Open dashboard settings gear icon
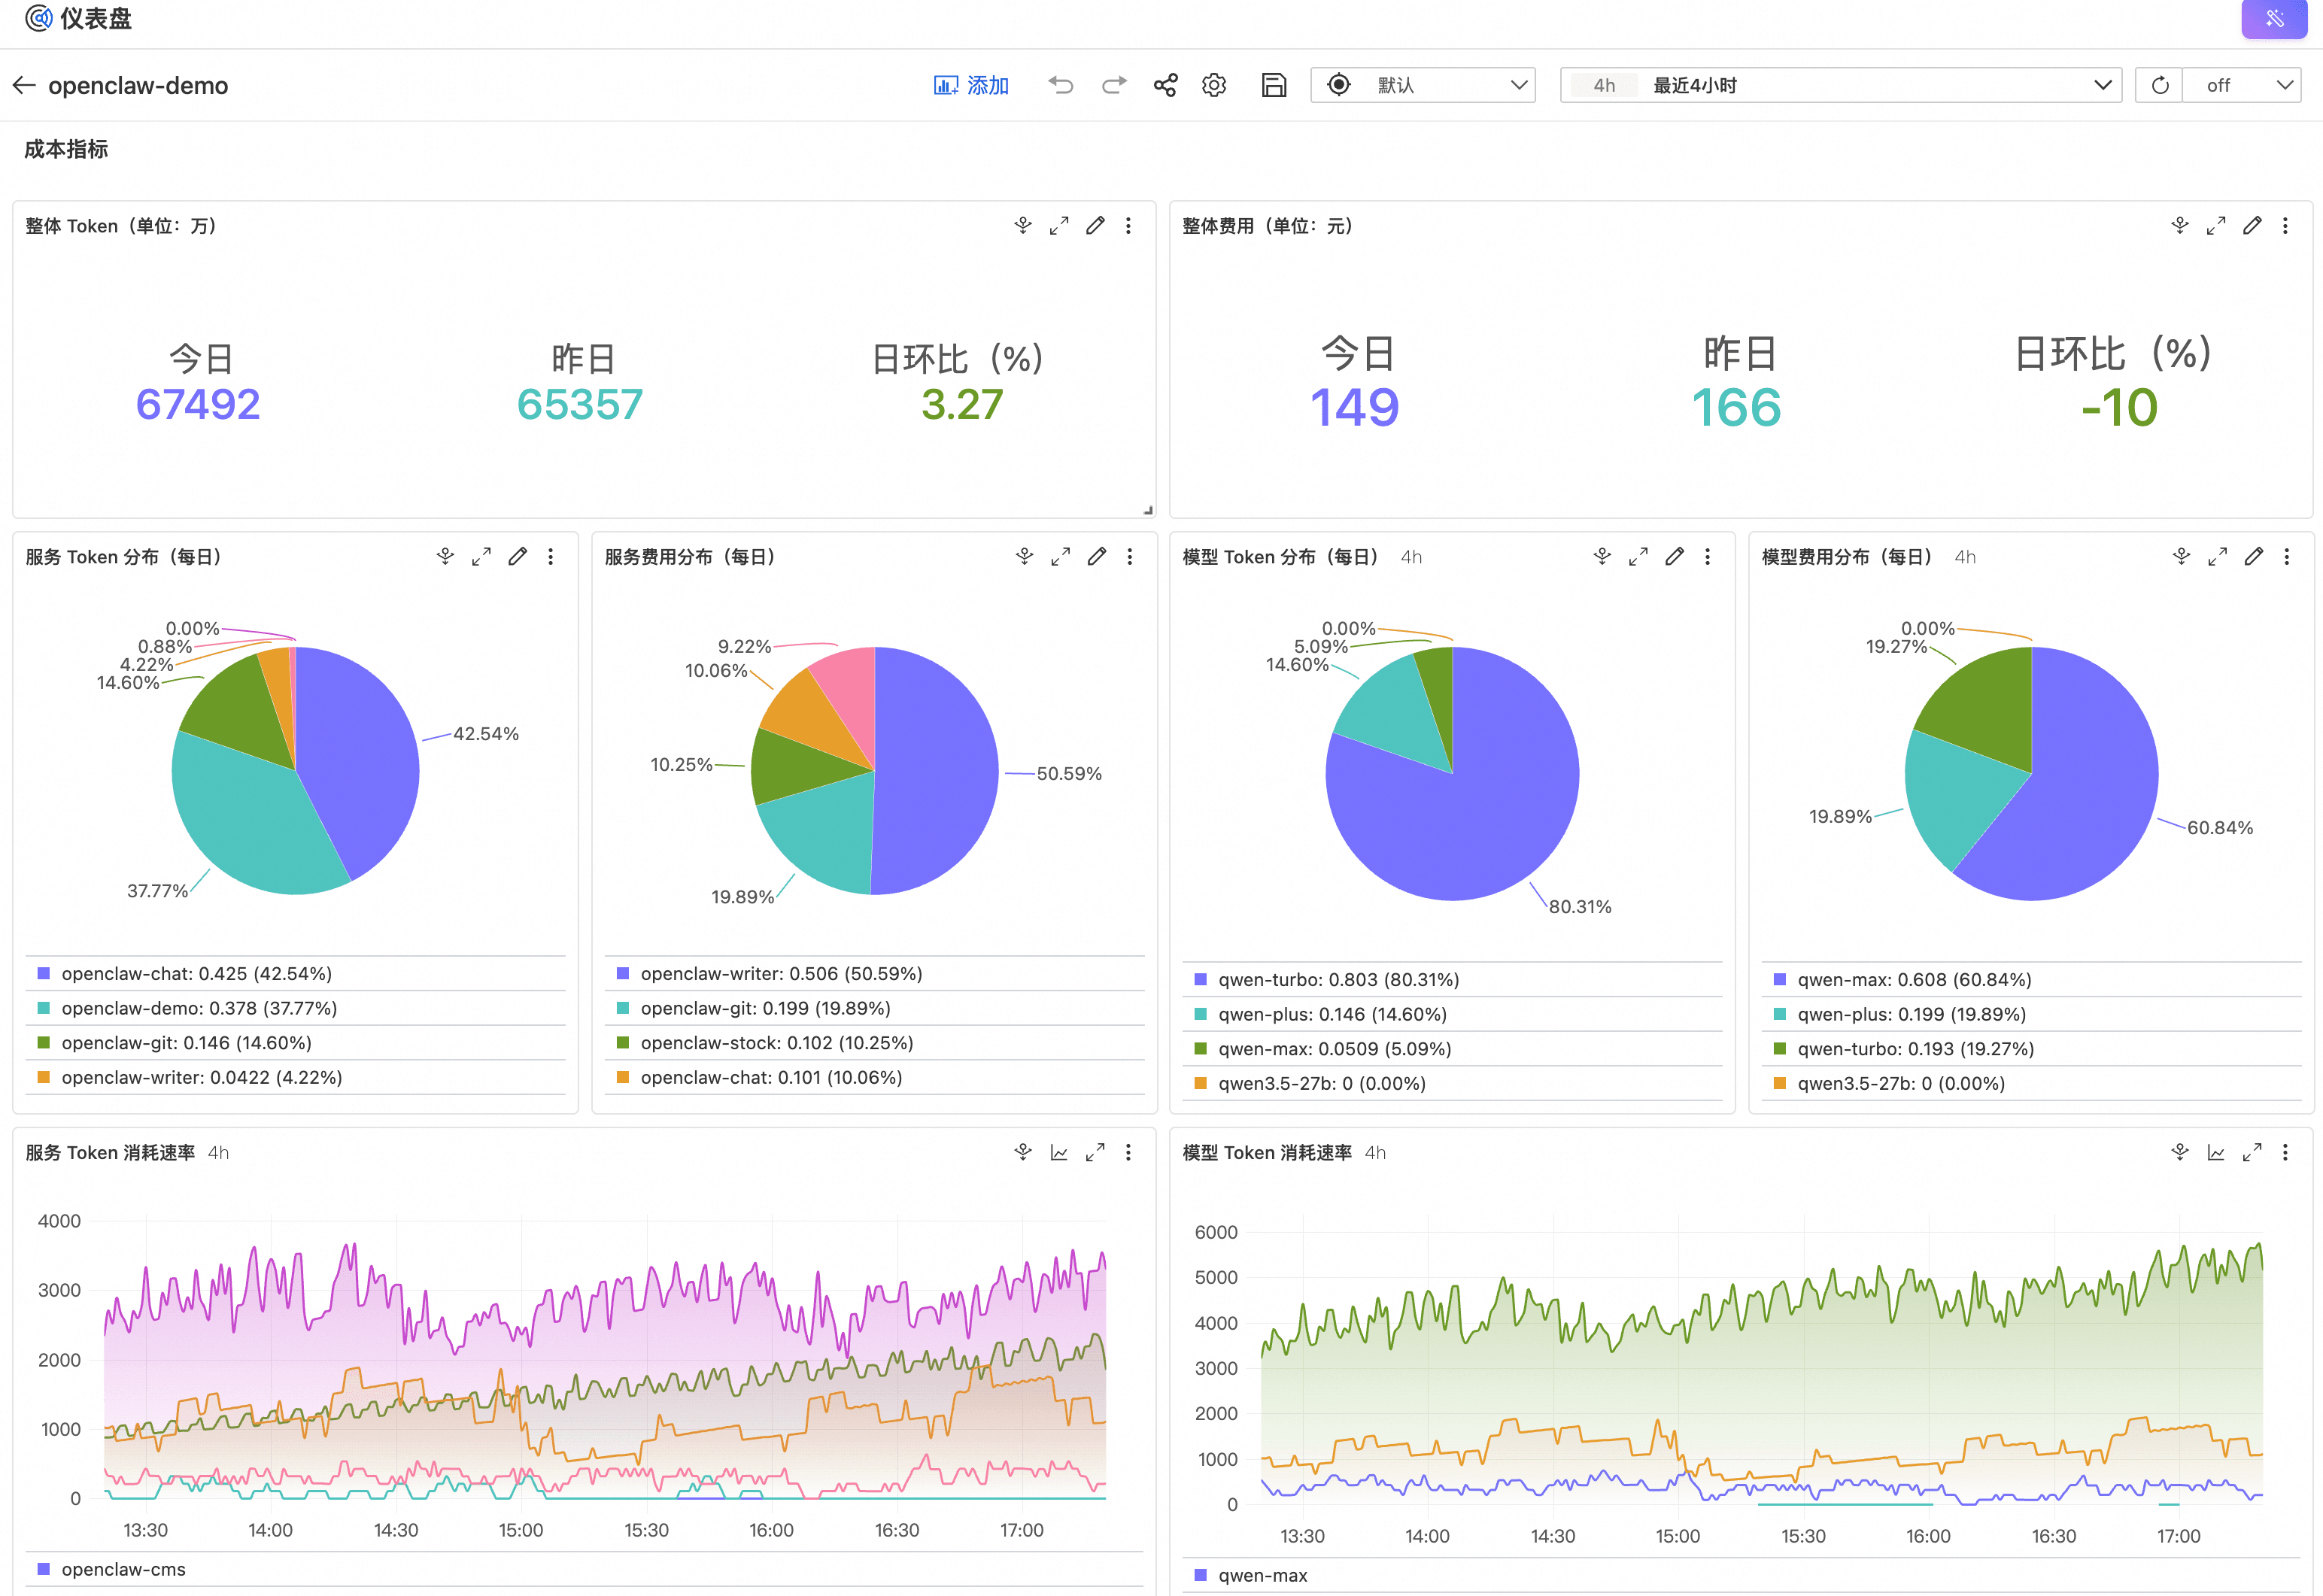 1214,86
